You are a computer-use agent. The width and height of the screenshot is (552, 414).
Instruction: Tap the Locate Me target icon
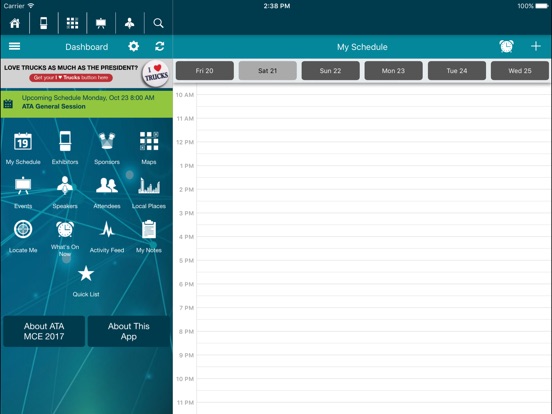point(23,230)
